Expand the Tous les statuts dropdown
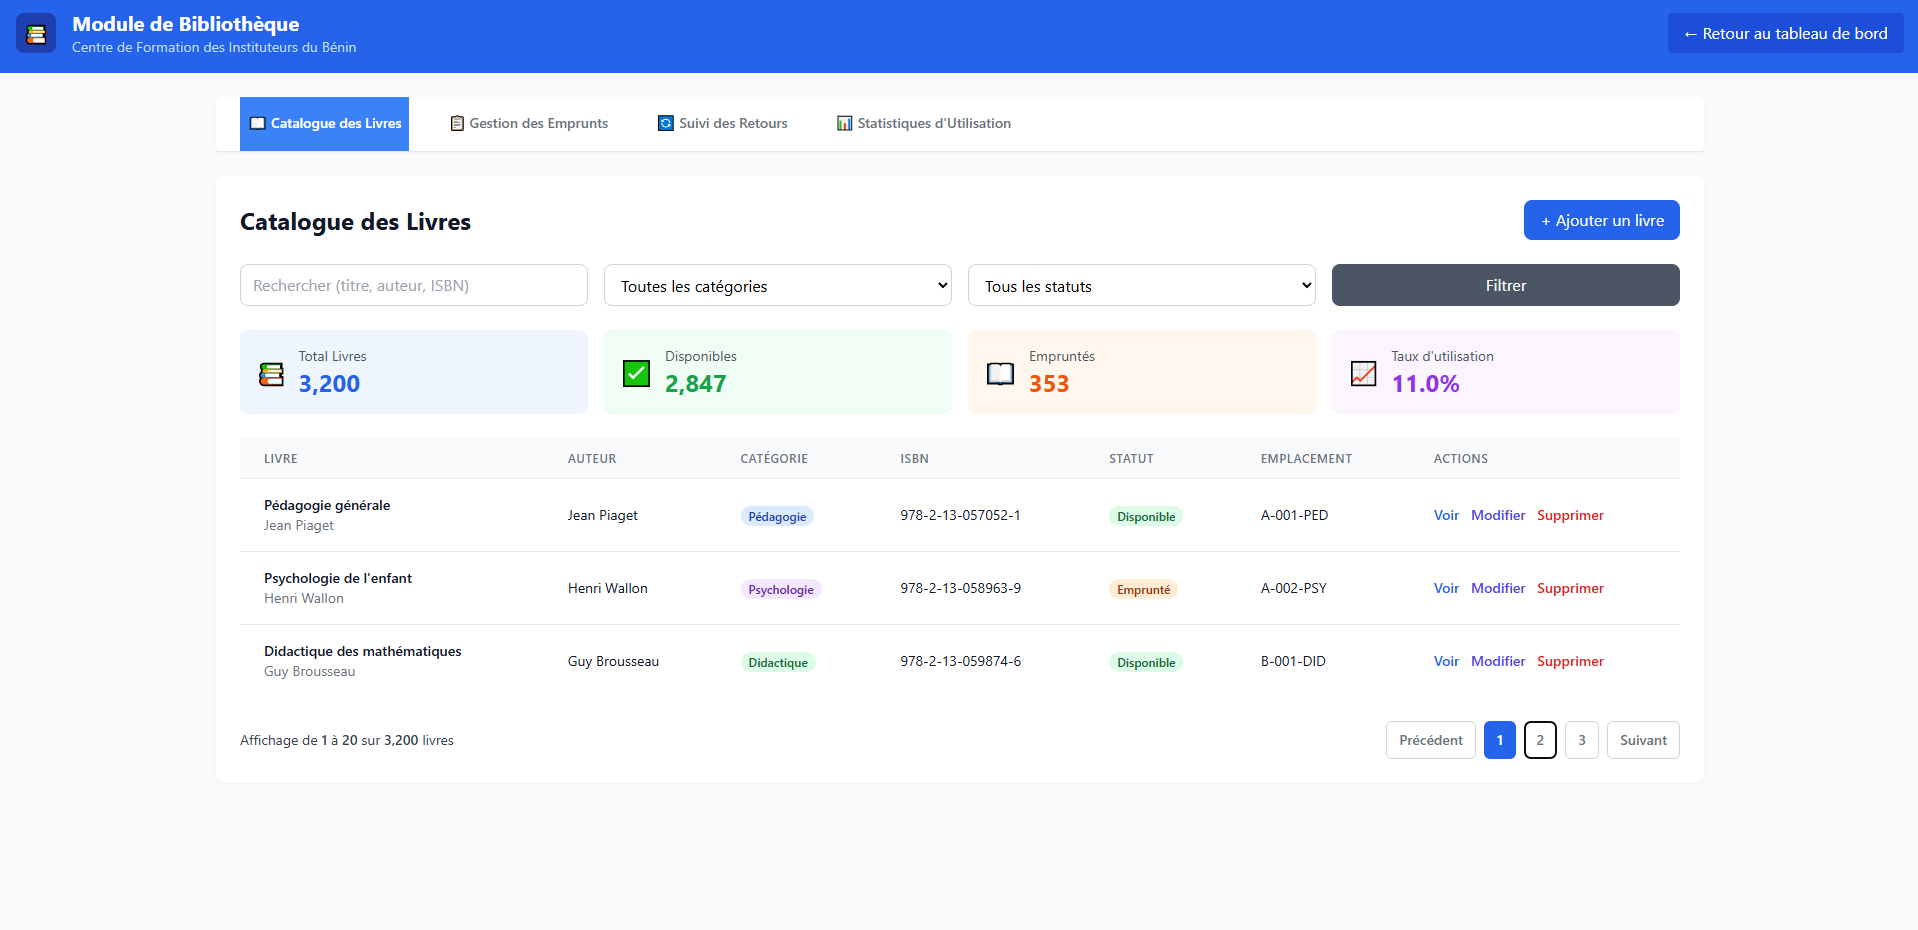 [1141, 286]
